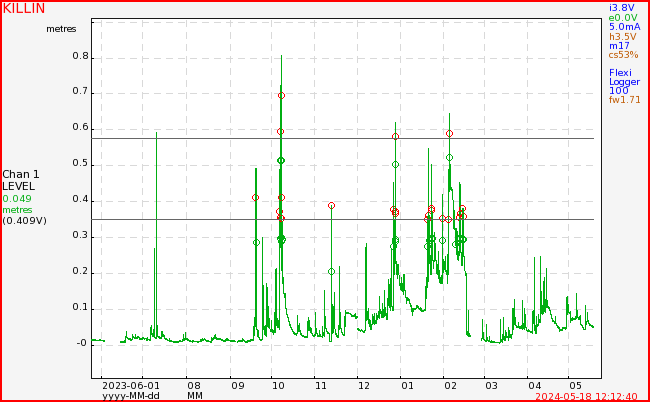Click the 09 month x-axis label
Viewport: 650px width, 402px height.
pyautogui.click(x=238, y=386)
